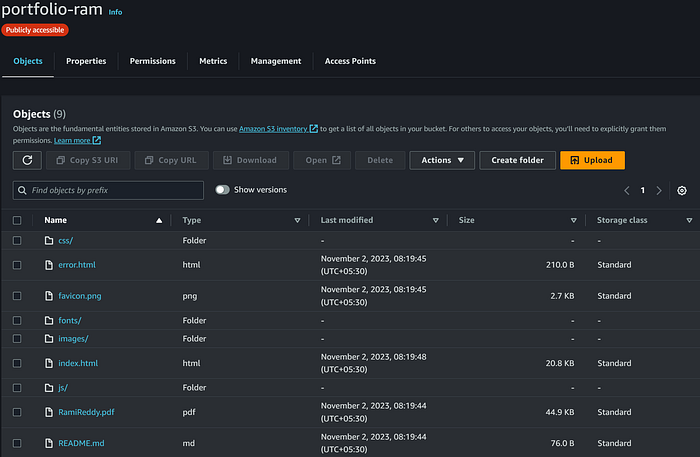This screenshot has height=457, width=700.
Task: Select the favicon.png row checkbox
Action: (17, 296)
